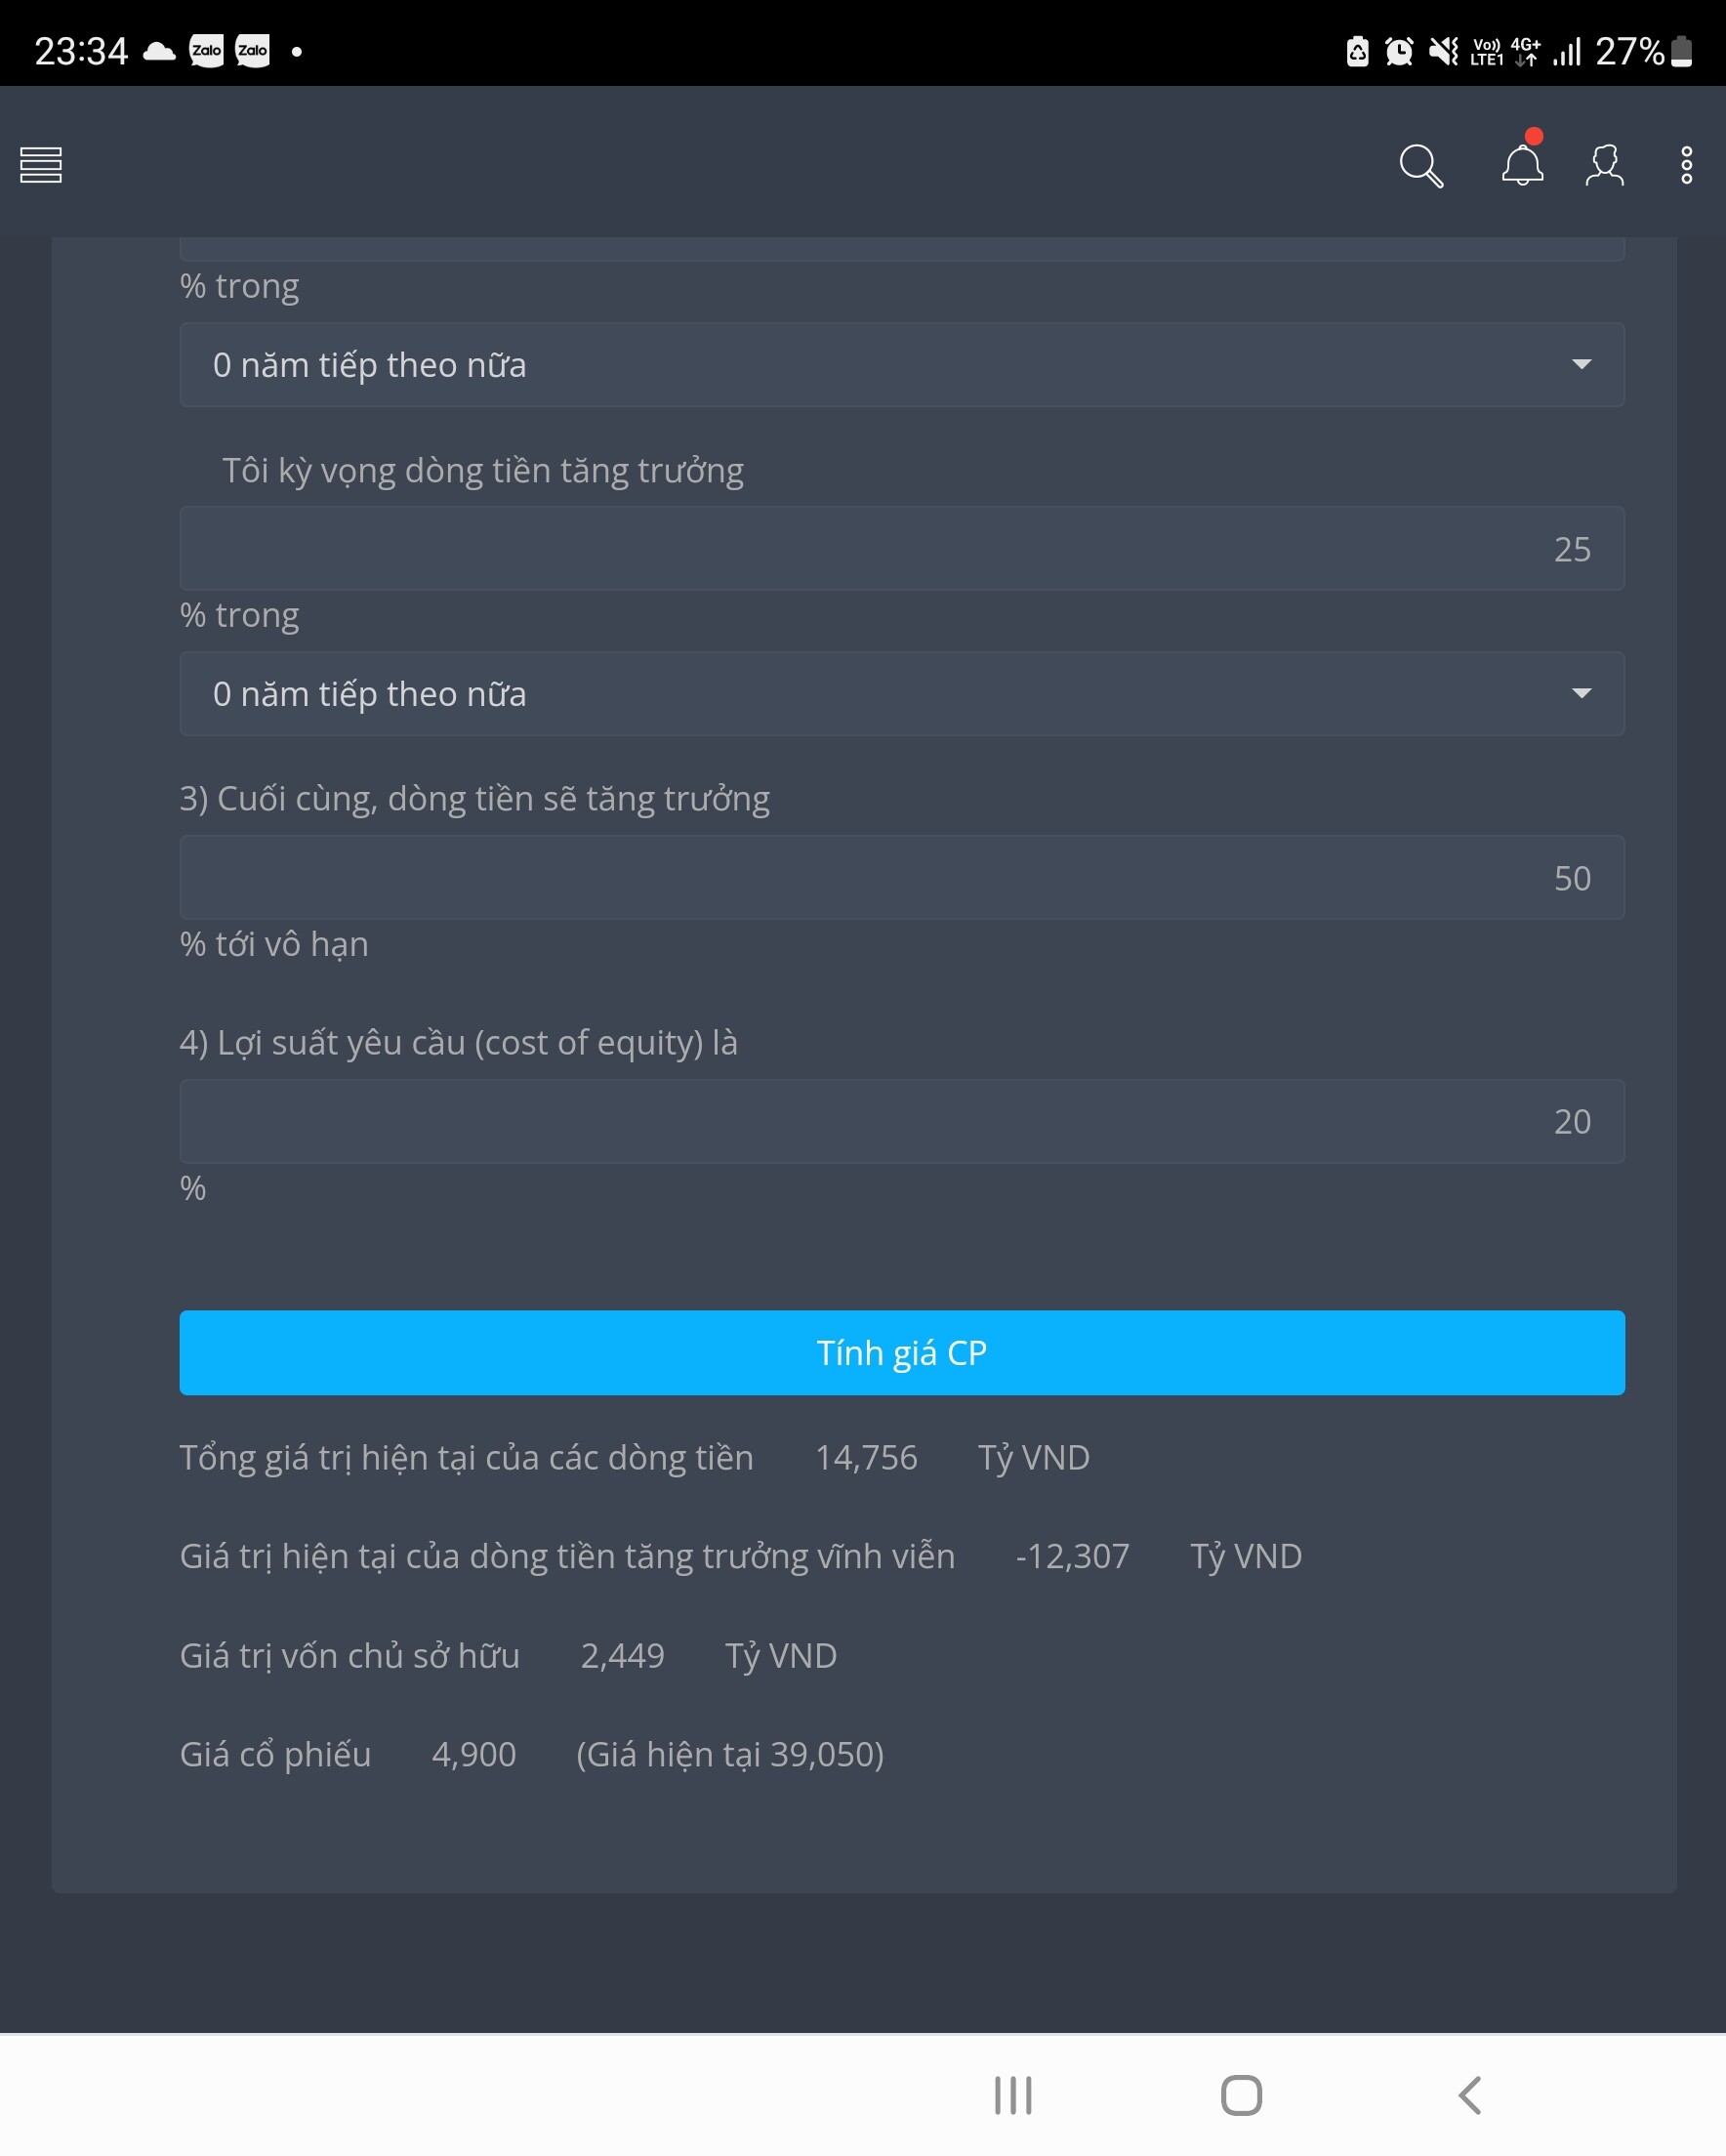The image size is (1726, 2156).
Task: Tap the search magnifier icon
Action: [x=1420, y=165]
